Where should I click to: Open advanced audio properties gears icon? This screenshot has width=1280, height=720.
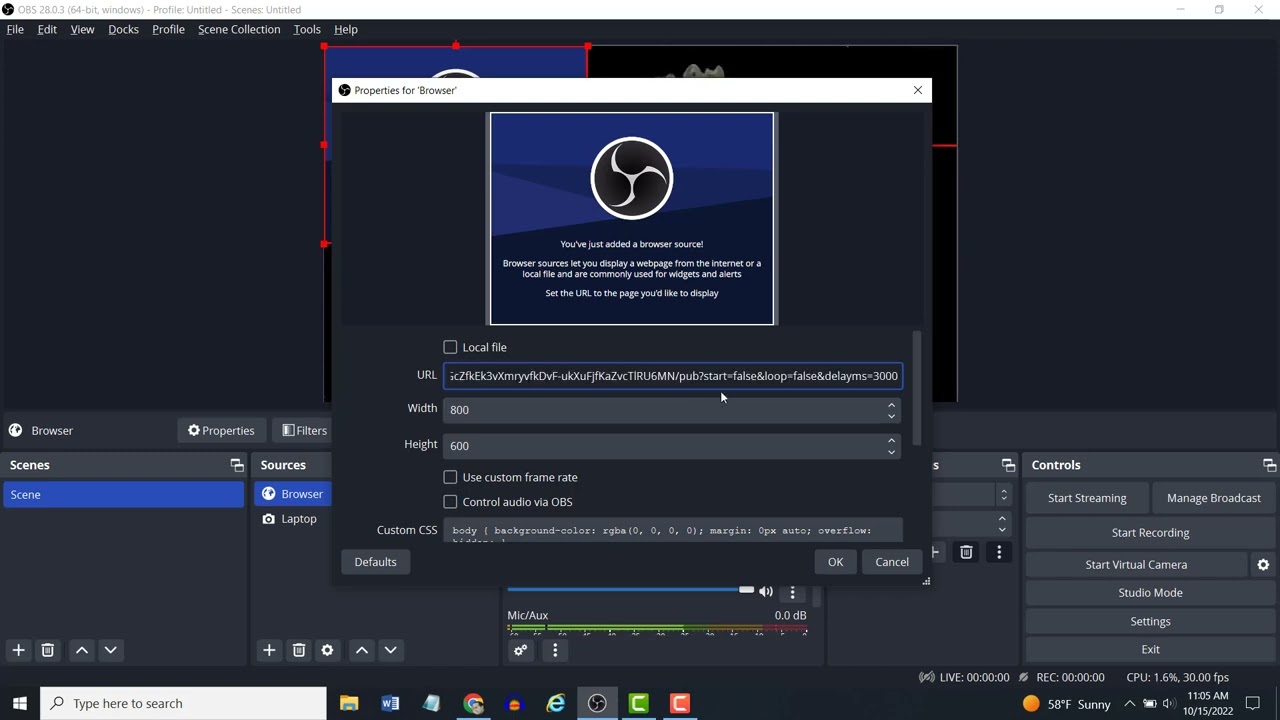(x=520, y=650)
